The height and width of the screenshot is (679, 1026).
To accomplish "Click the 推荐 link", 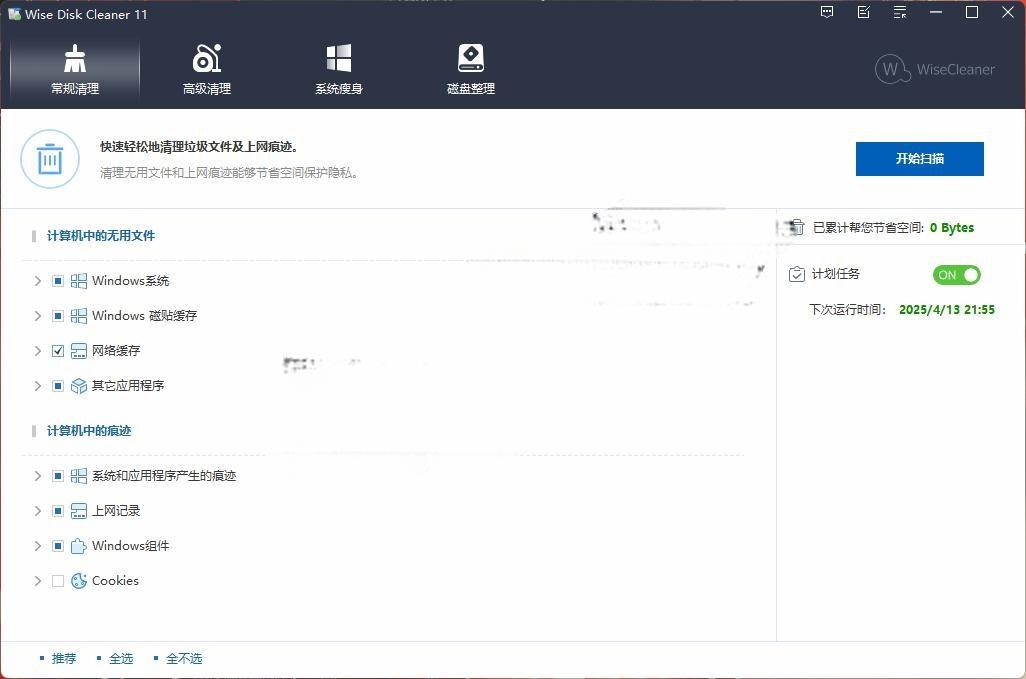I will pyautogui.click(x=64, y=659).
